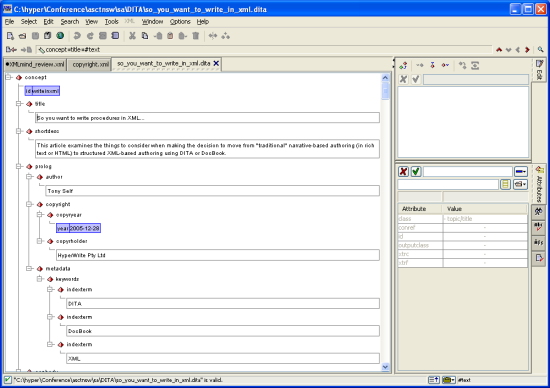550x388 pixels.
Task: Click the Replace element icon in Edit panel
Action: click(403, 65)
